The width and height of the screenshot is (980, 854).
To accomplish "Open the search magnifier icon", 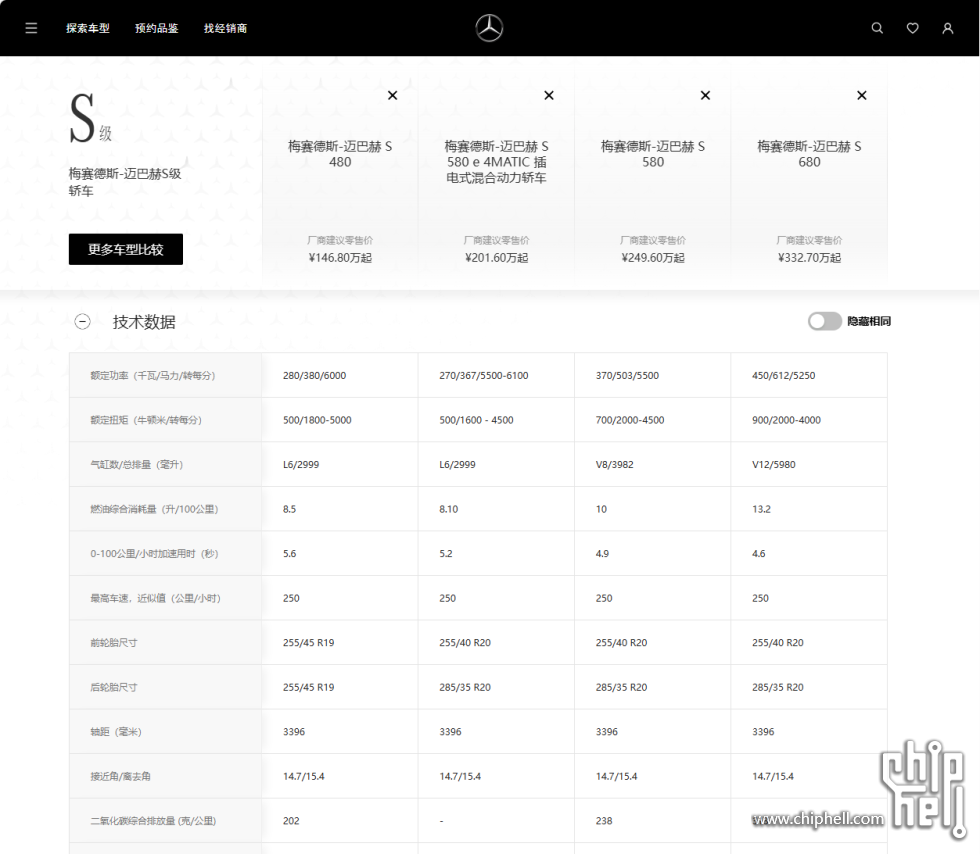I will coord(878,28).
